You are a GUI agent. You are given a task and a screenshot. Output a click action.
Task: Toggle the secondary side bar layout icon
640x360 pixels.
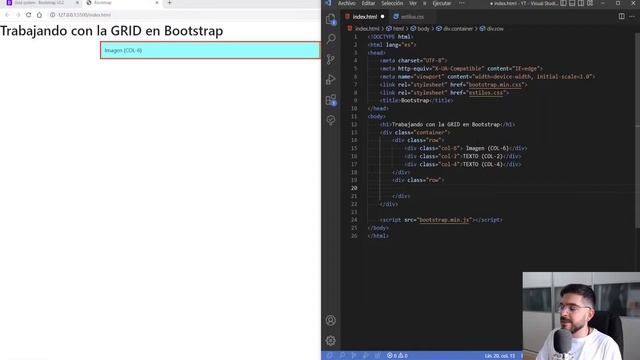pyautogui.click(x=581, y=3)
